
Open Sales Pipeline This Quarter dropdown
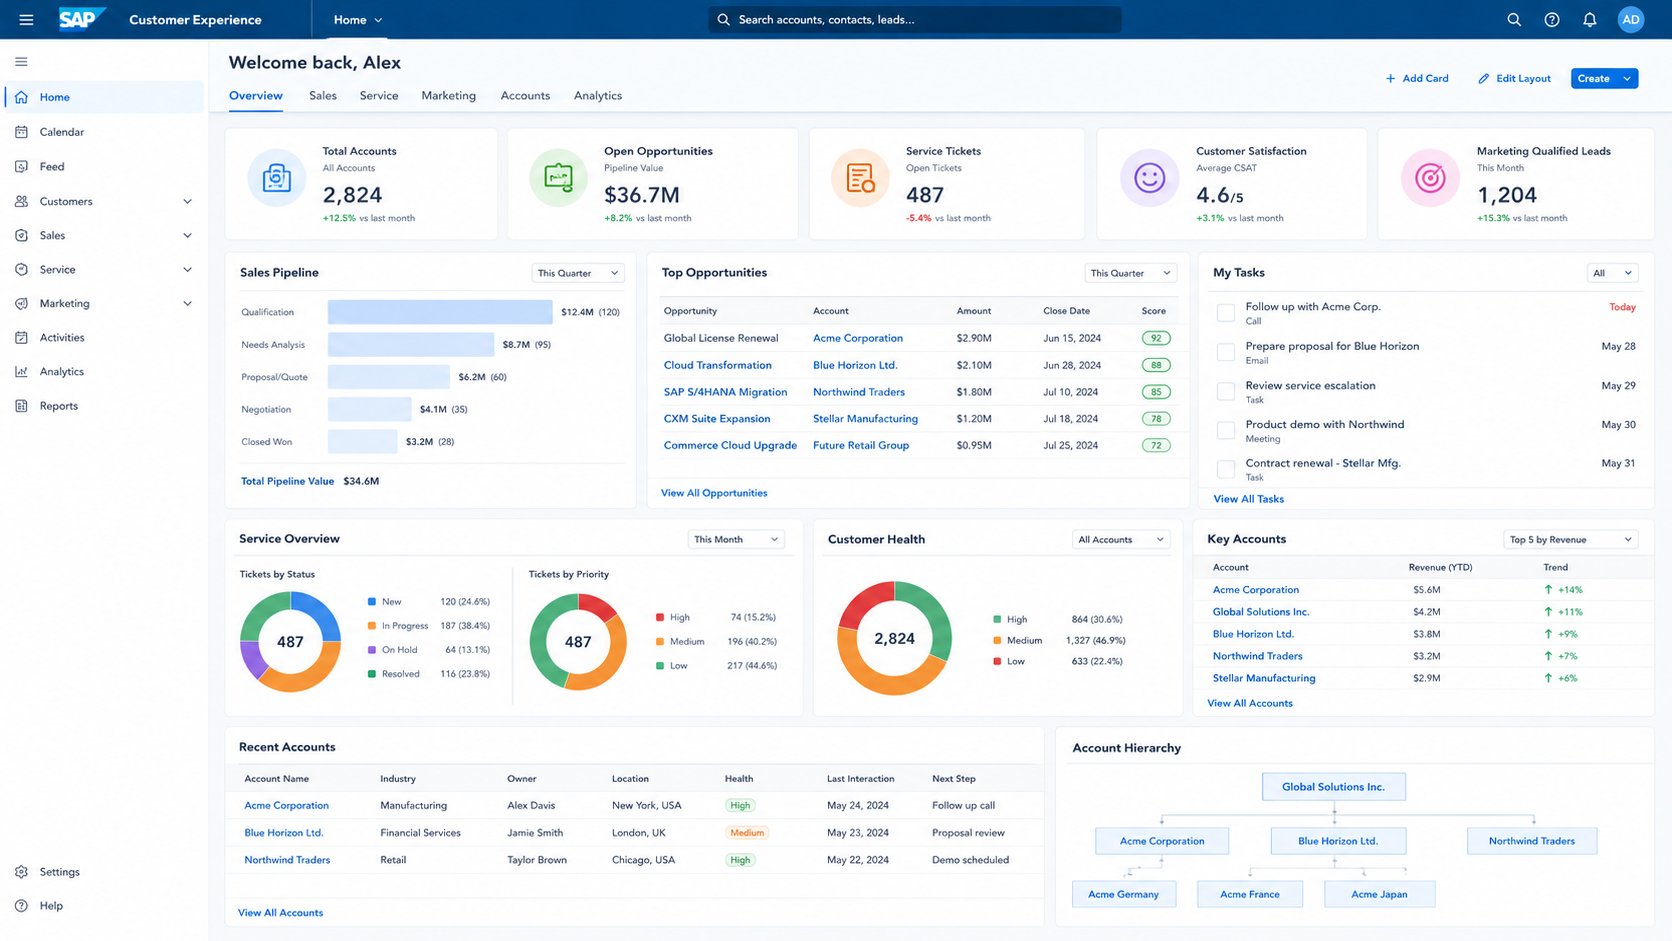tap(578, 273)
